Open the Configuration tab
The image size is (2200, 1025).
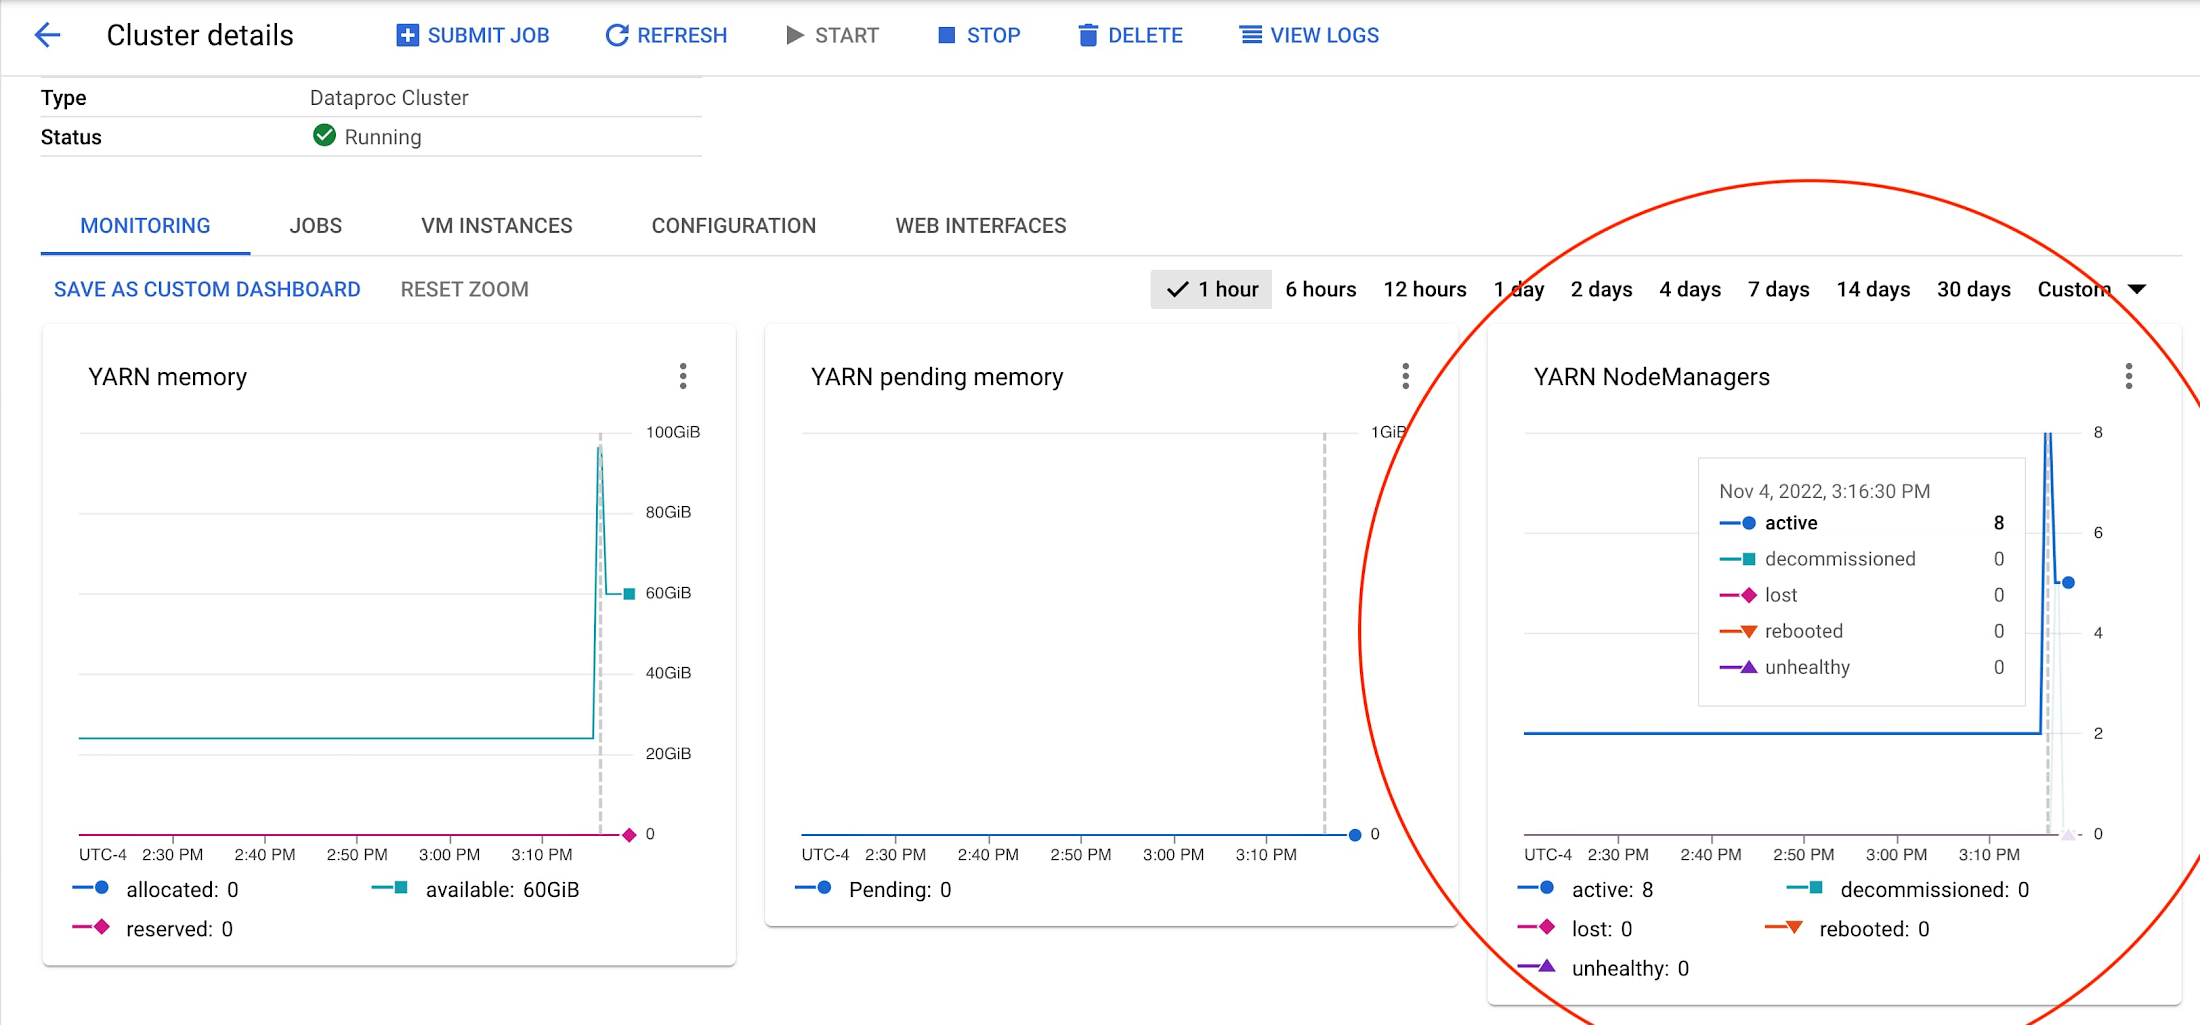[x=734, y=226]
